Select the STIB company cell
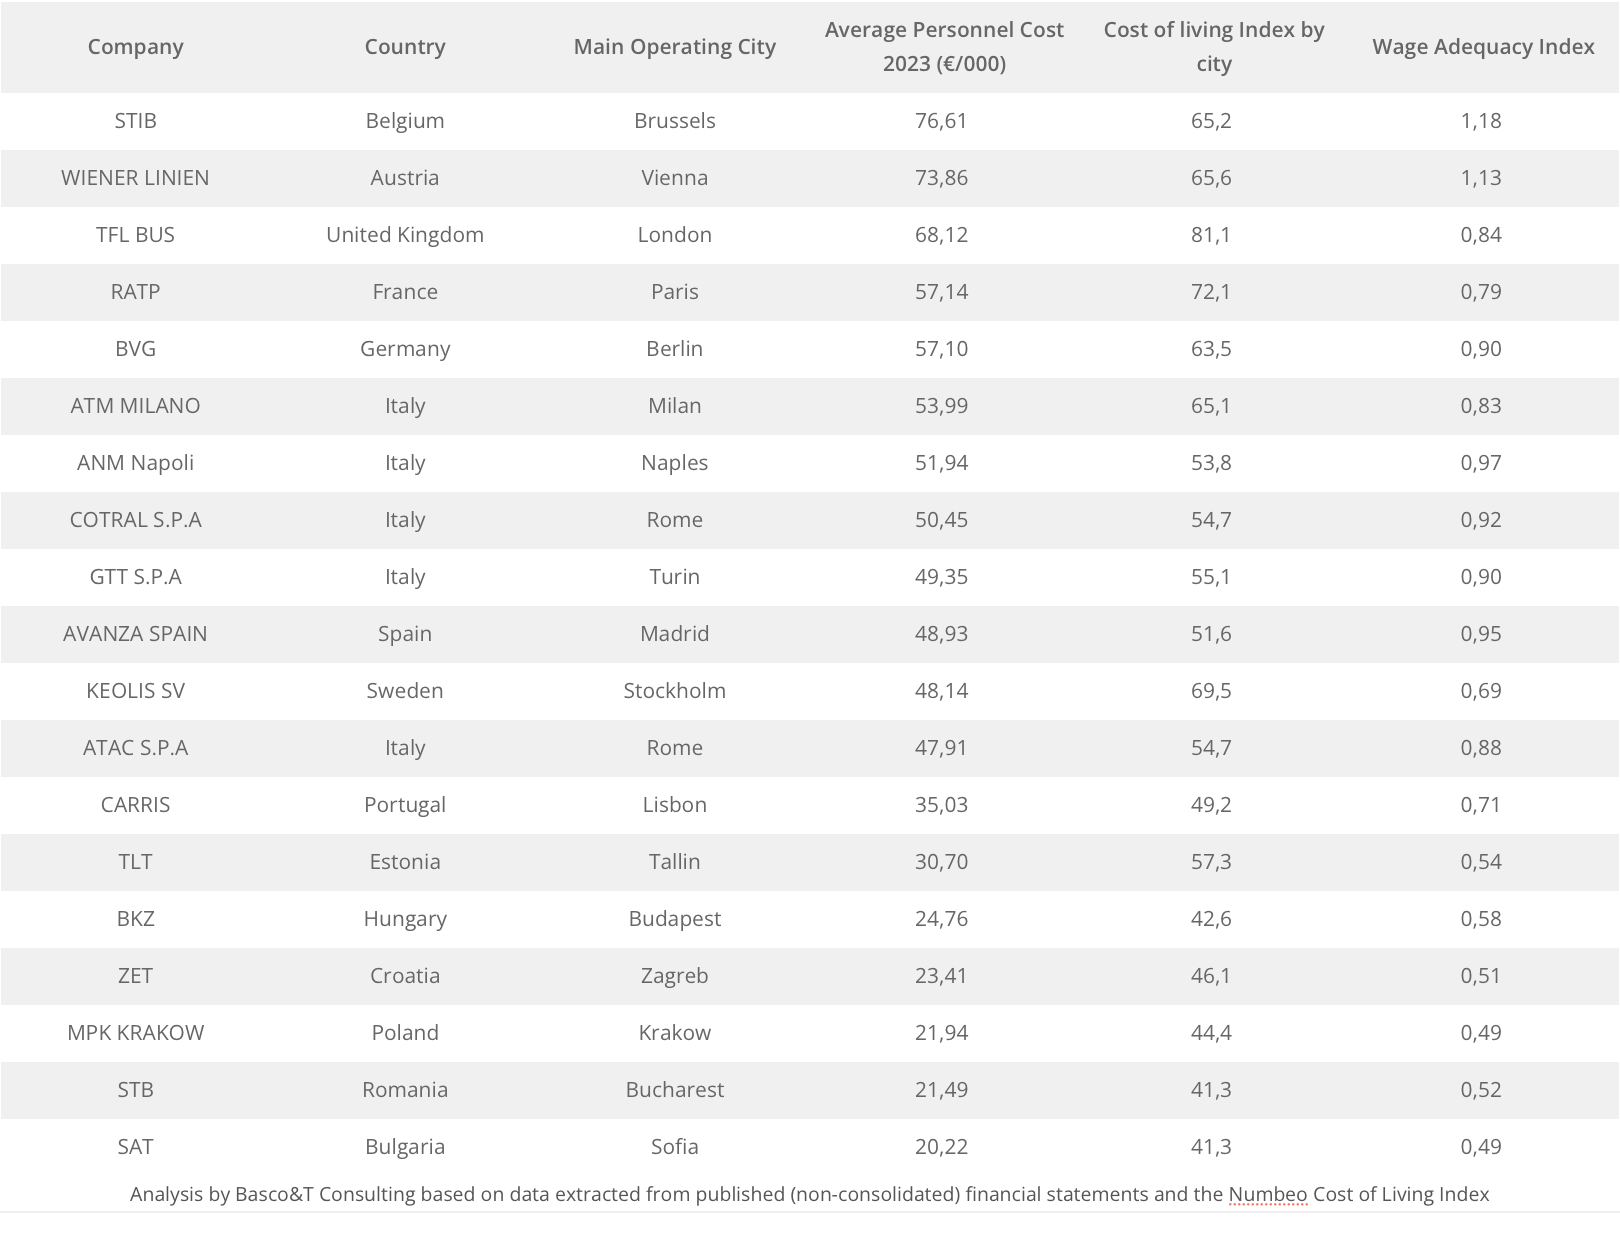 click(135, 121)
